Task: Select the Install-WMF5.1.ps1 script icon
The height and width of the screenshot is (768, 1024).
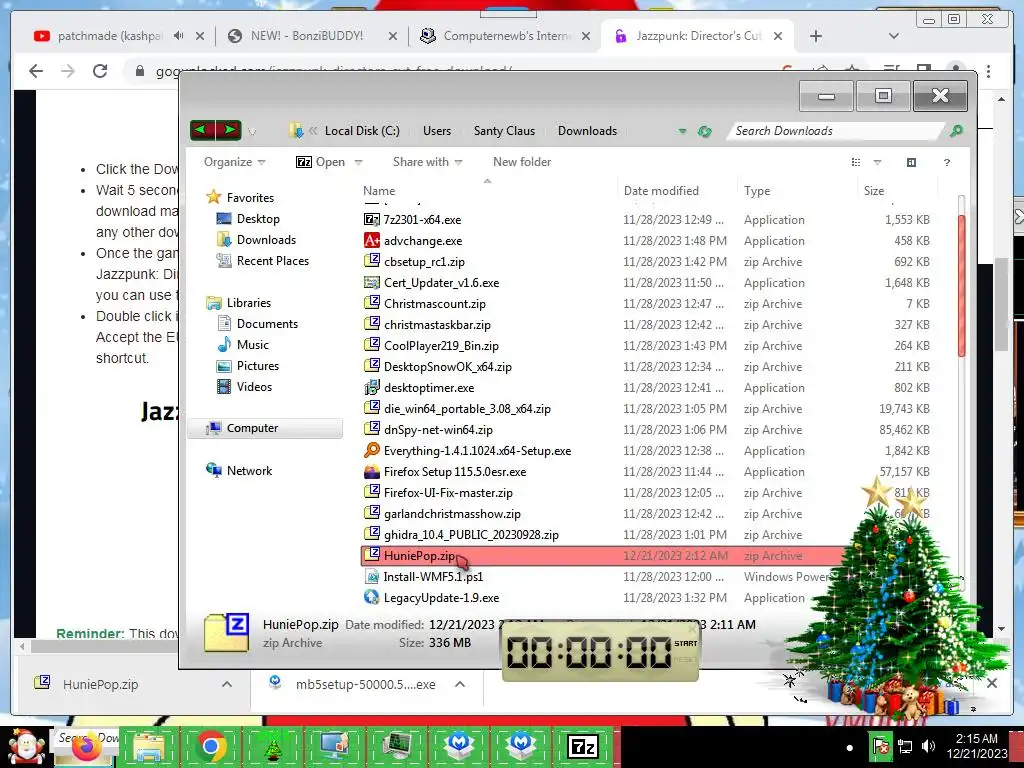Action: (x=372, y=577)
